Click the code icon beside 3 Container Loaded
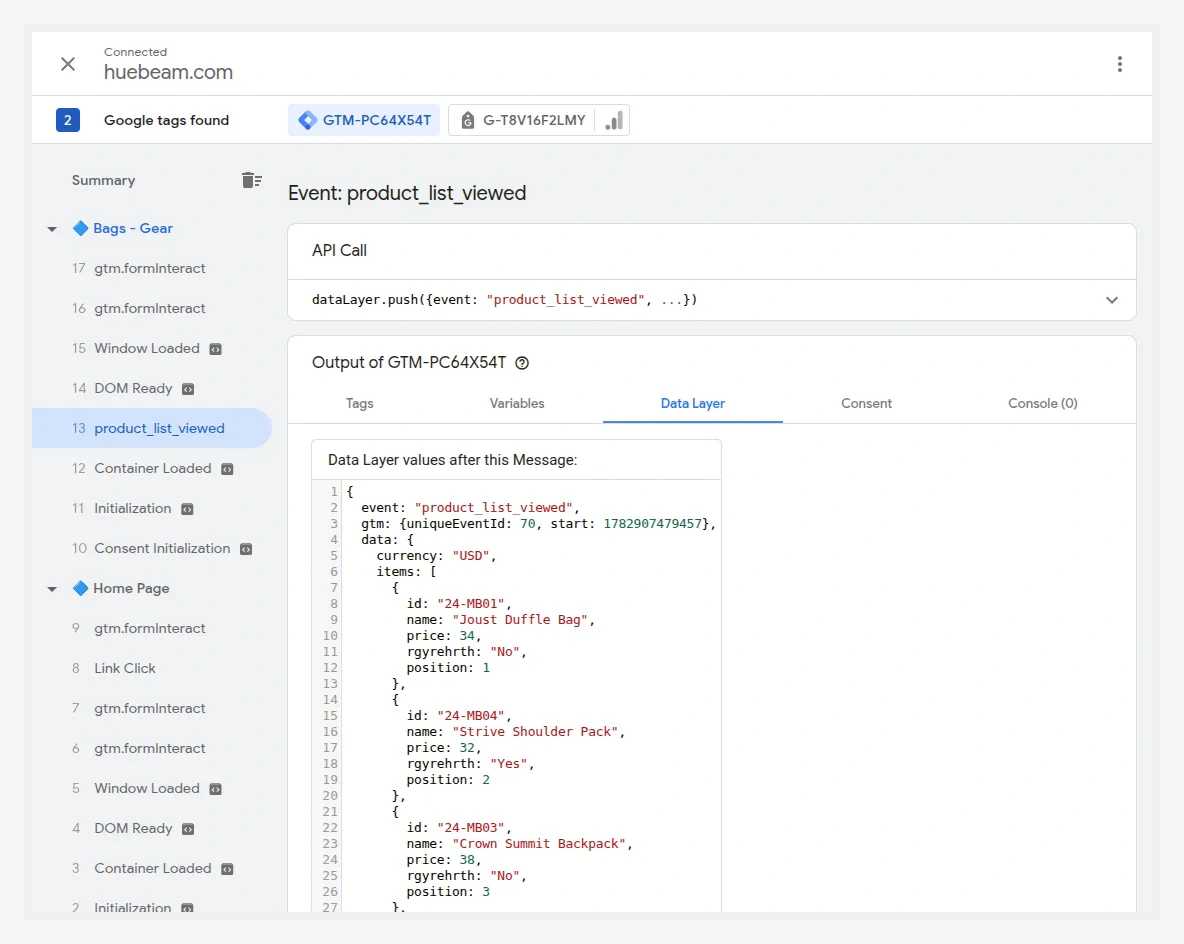Image resolution: width=1184 pixels, height=944 pixels. [x=227, y=869]
